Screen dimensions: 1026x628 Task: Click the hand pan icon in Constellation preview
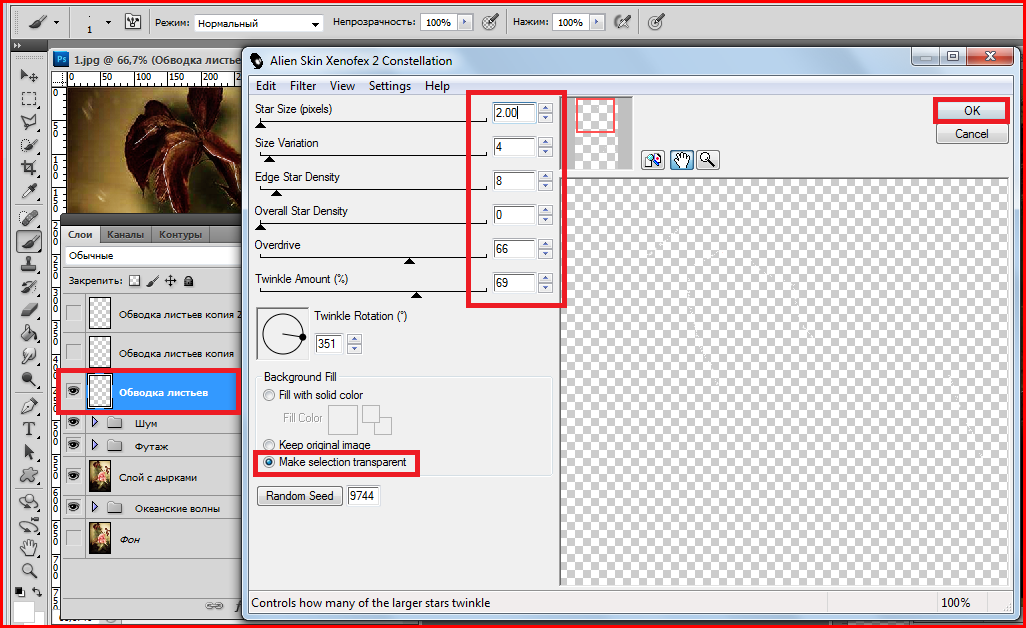click(x=681, y=160)
